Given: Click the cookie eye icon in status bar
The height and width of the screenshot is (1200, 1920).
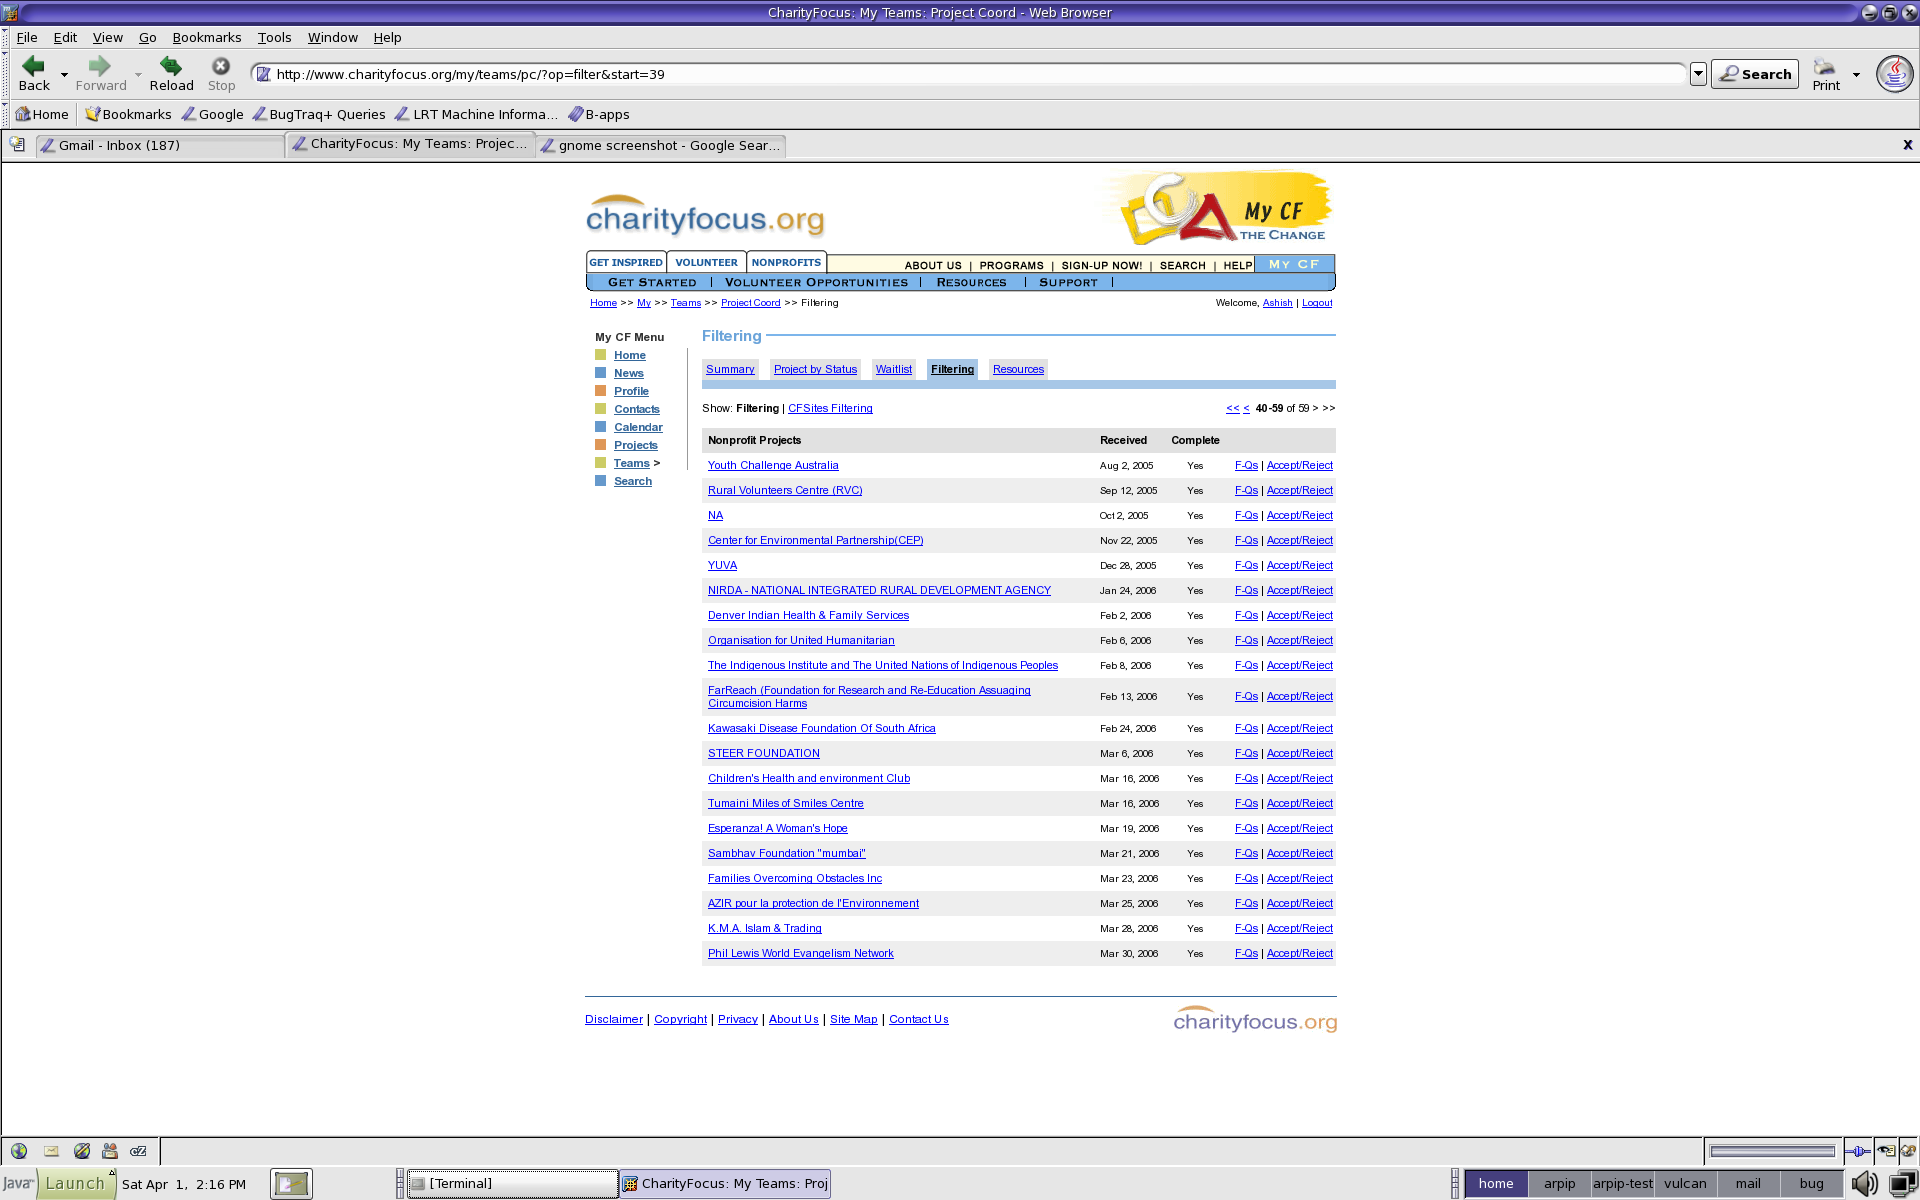Looking at the screenshot, I should pos(1885,1151).
